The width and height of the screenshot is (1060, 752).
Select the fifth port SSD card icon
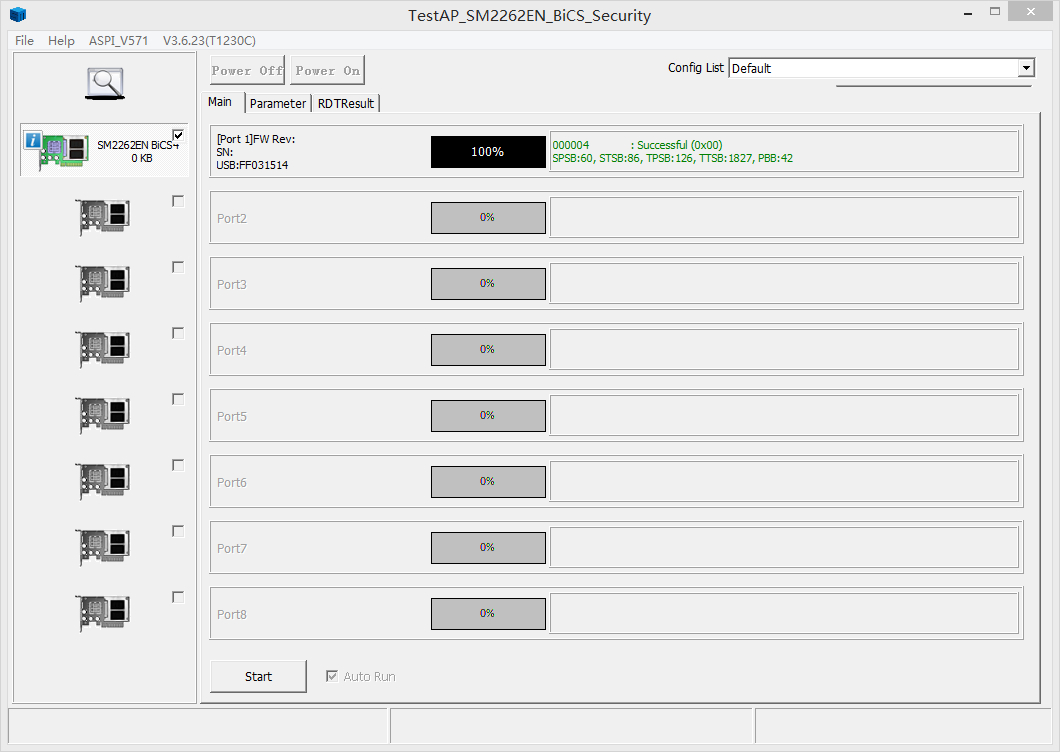[x=104, y=415]
